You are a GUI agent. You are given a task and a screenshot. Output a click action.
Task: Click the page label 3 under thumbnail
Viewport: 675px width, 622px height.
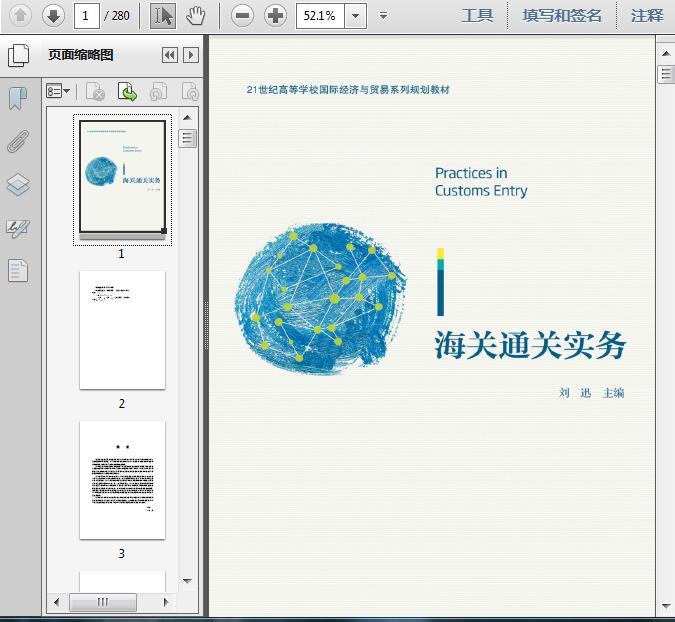tap(122, 553)
